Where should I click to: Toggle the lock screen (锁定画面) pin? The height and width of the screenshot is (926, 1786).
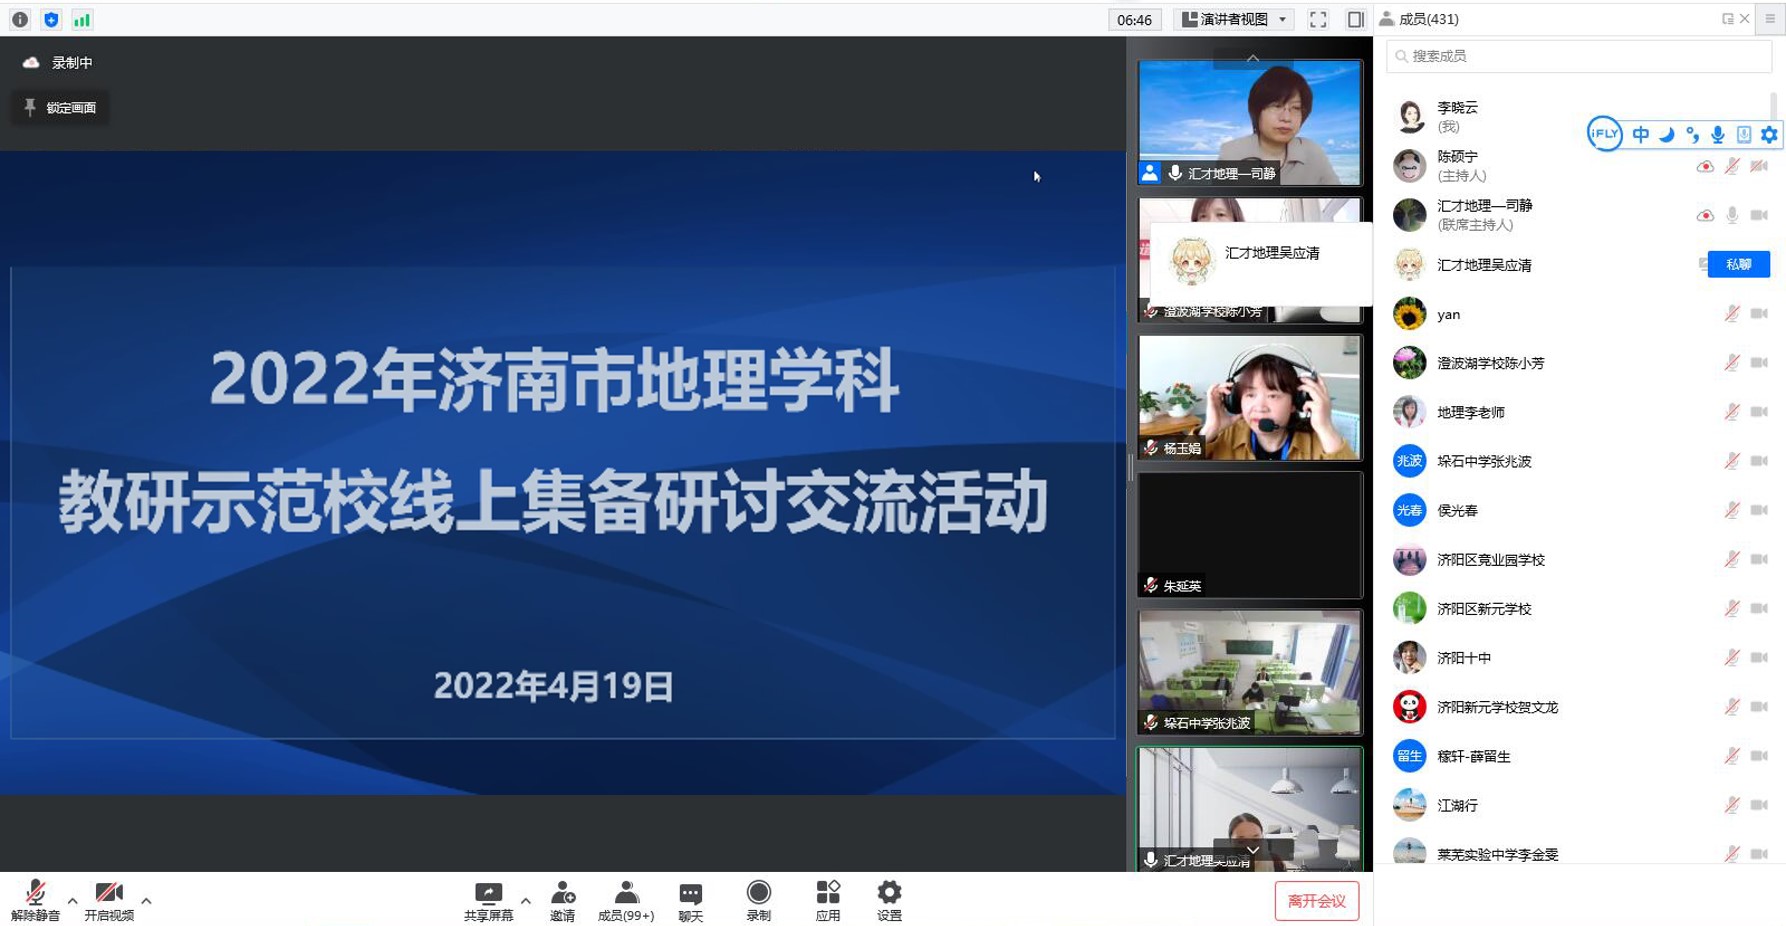(x=61, y=108)
